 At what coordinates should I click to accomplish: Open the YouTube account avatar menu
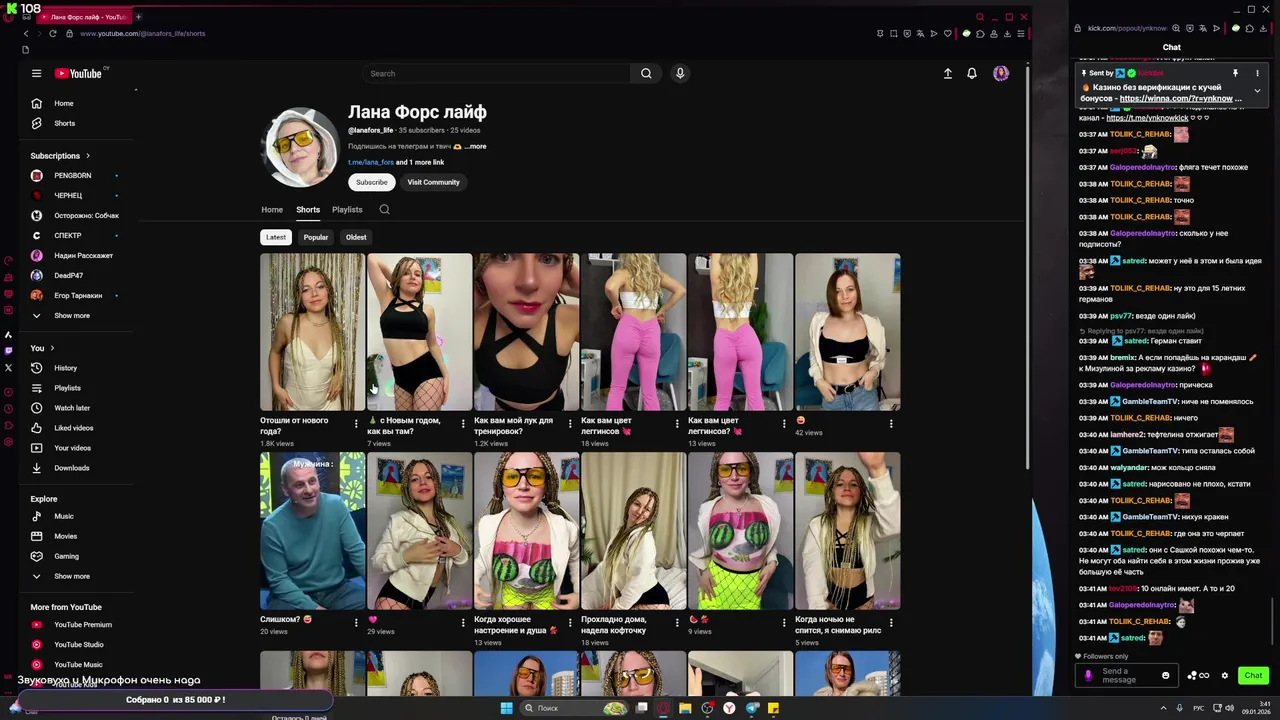1001,73
